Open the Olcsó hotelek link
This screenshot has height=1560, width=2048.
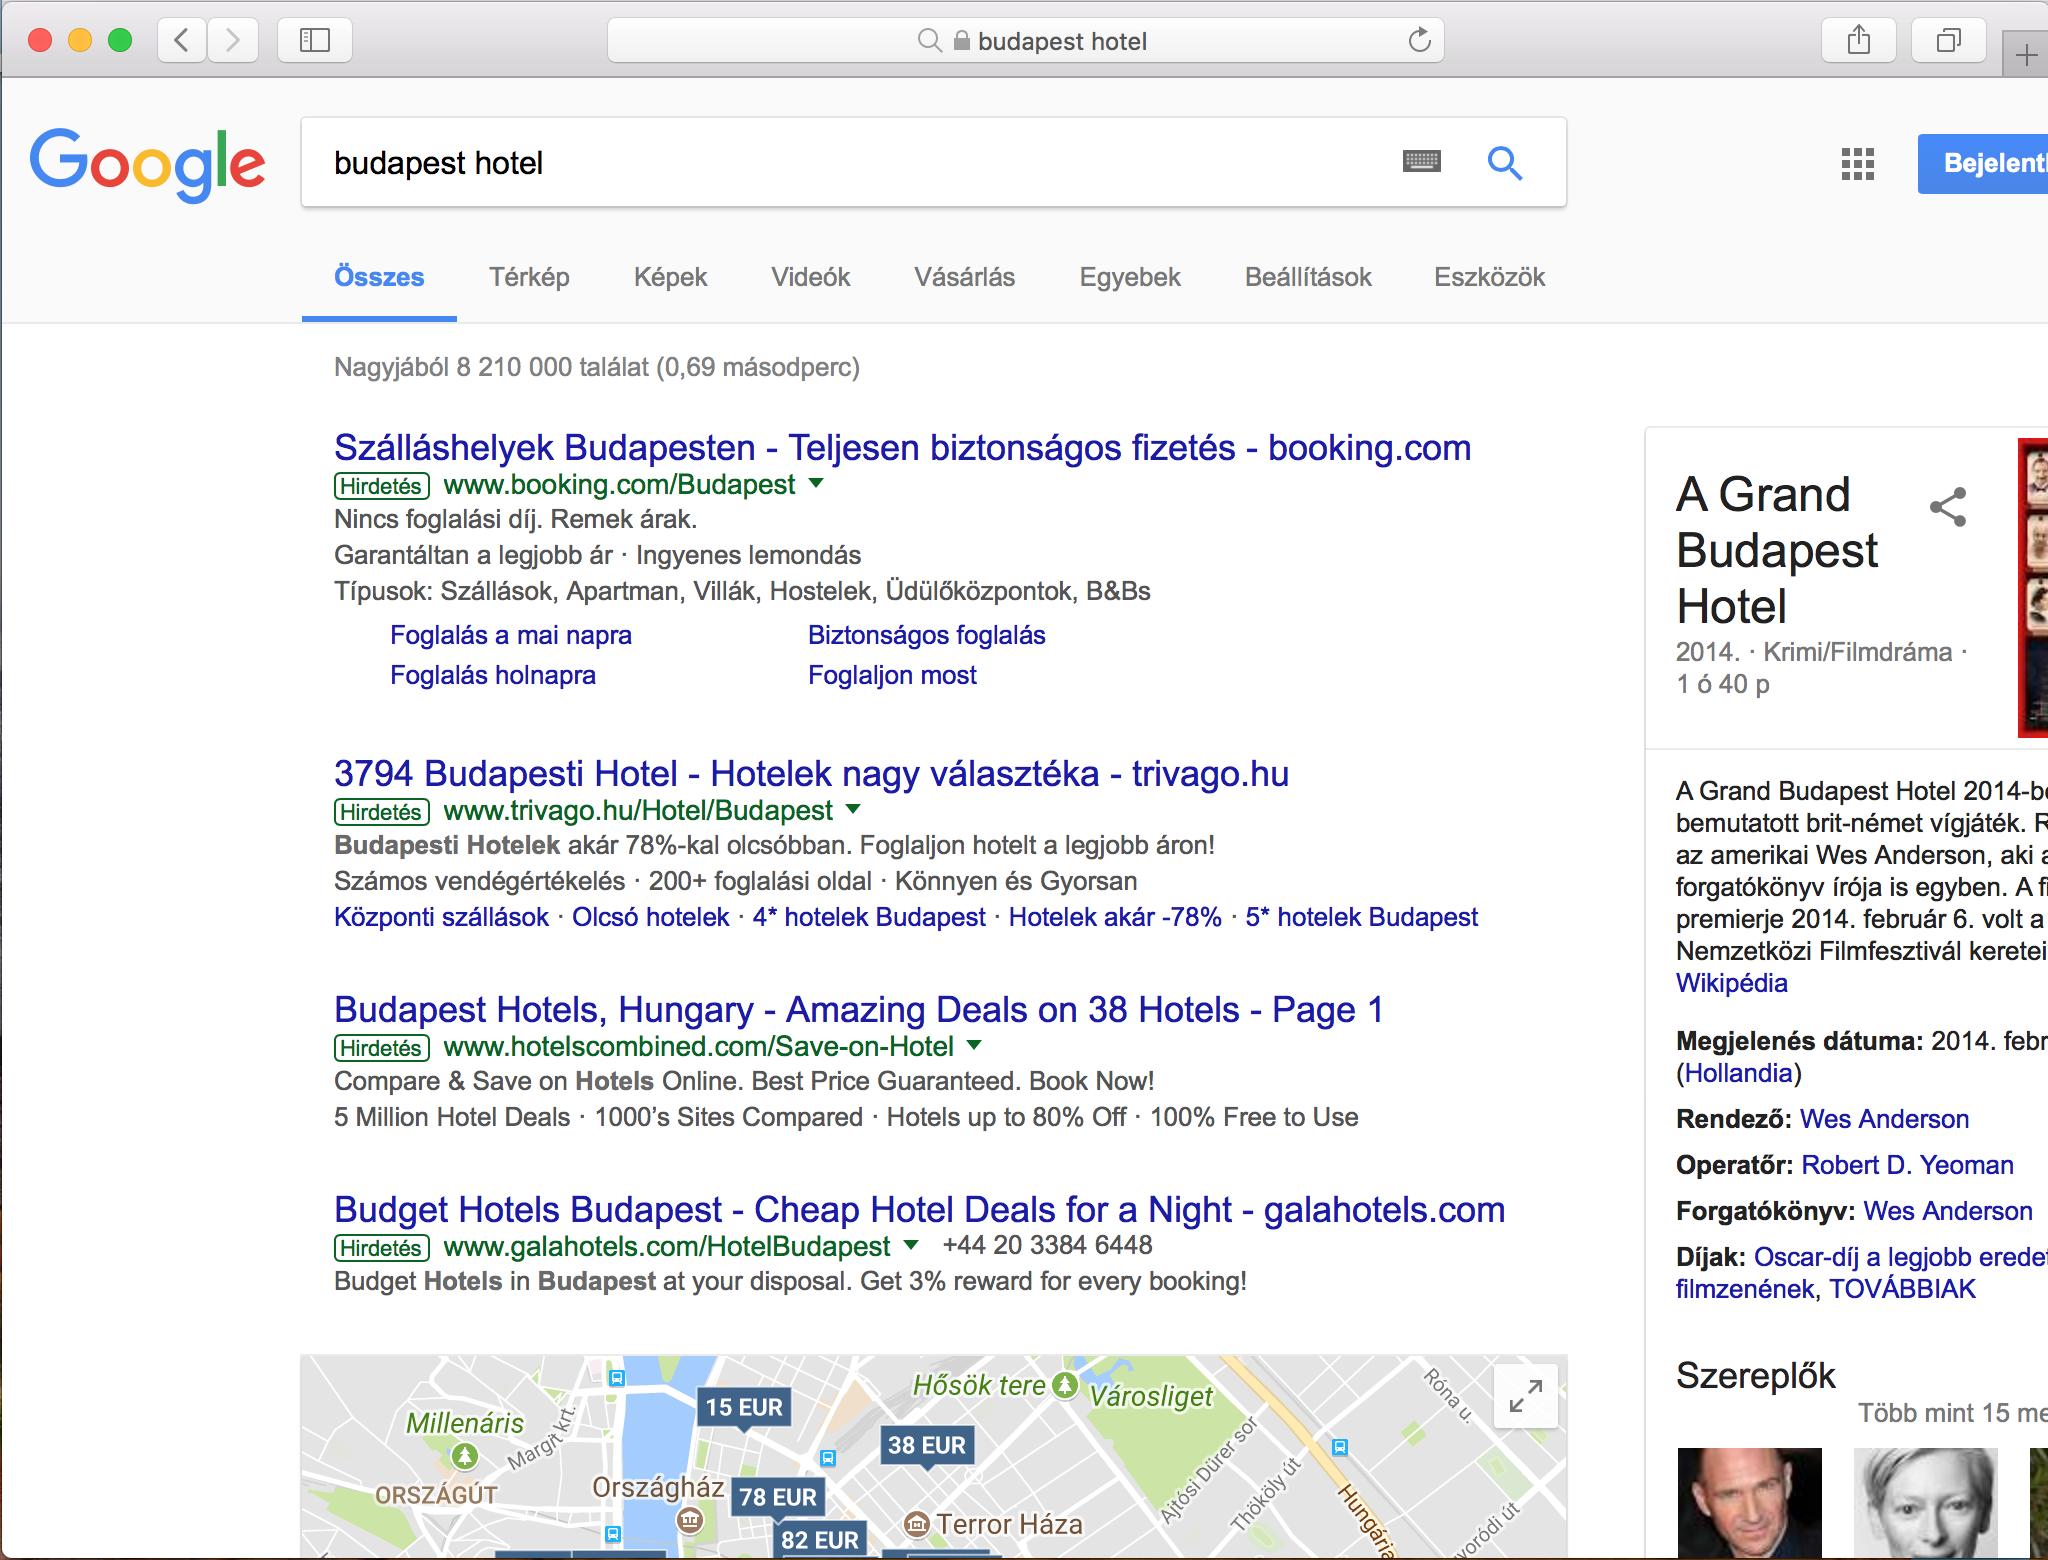coord(650,917)
